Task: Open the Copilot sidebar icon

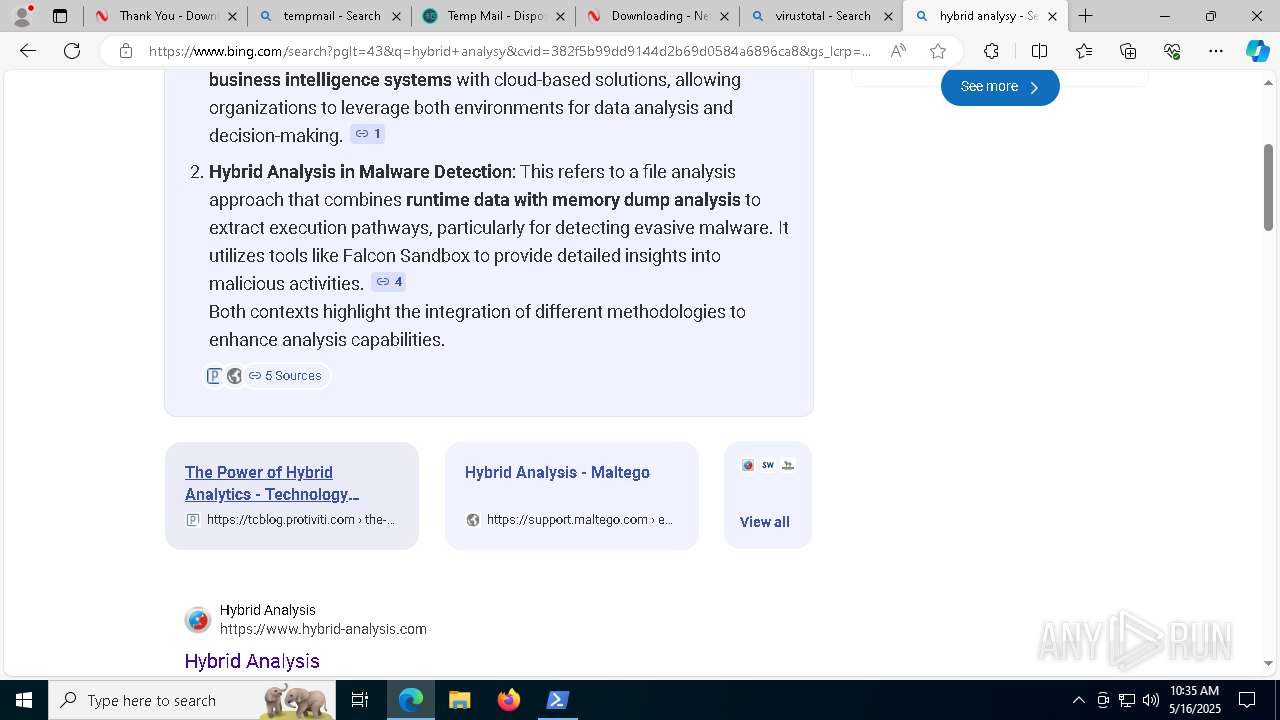Action: pyautogui.click(x=1257, y=51)
